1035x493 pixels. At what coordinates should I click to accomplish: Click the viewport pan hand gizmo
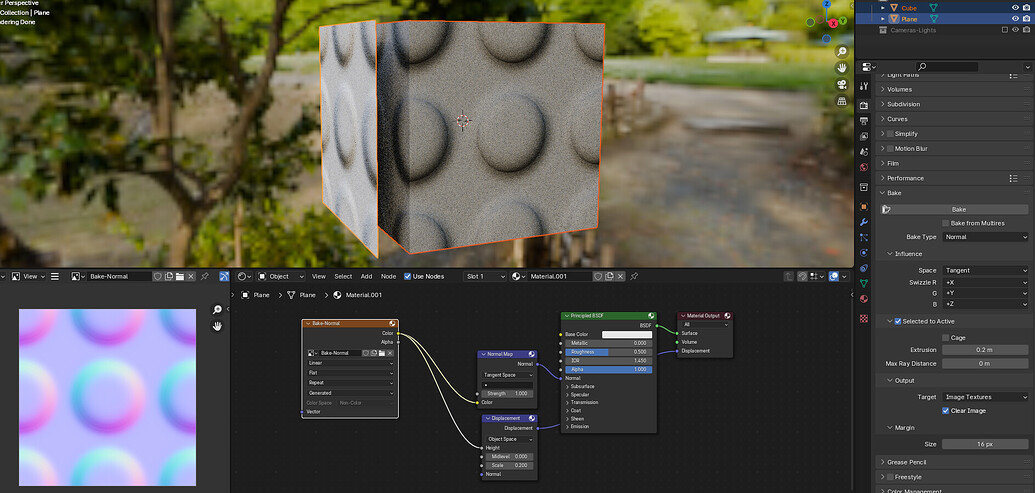click(842, 68)
